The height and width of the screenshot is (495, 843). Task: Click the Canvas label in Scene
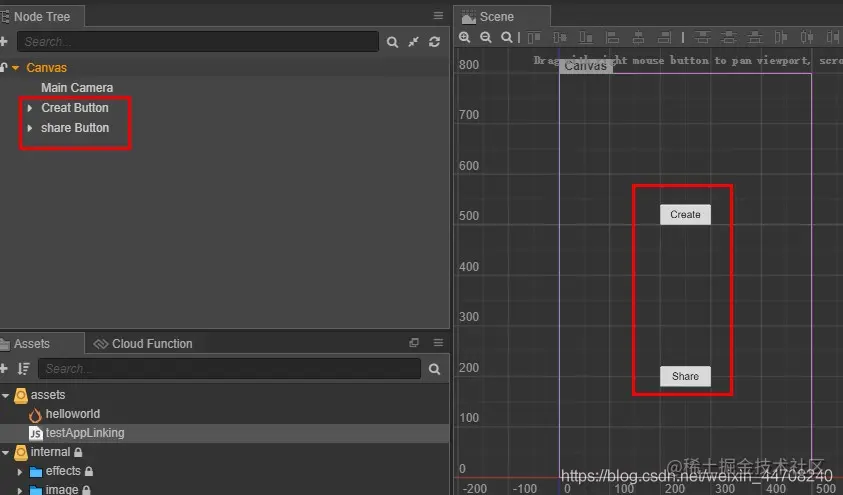tap(585, 66)
